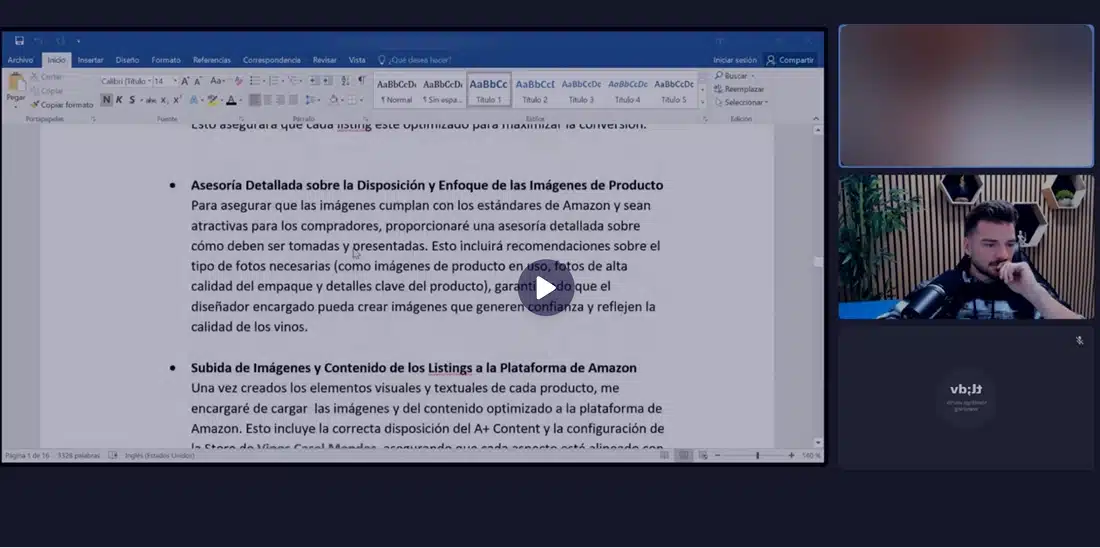Open line spacing options
Screen dimensions: 1100x548
tap(311, 100)
